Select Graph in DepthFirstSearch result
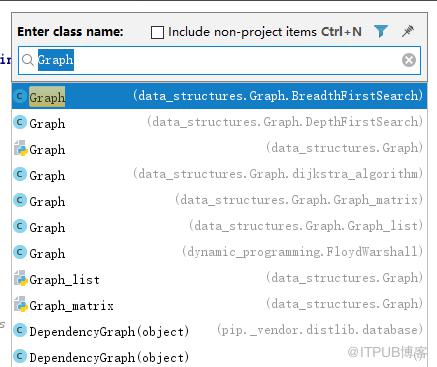 (219, 122)
